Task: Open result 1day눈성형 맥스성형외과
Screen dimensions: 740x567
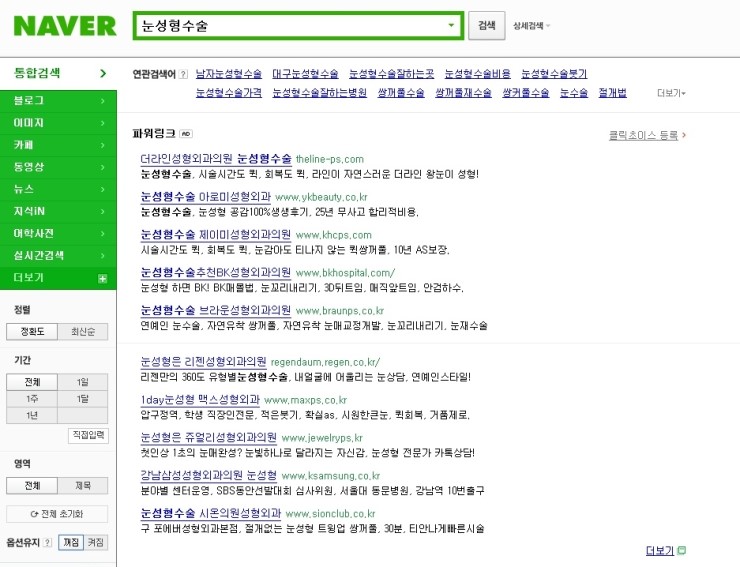Action: (x=200, y=399)
